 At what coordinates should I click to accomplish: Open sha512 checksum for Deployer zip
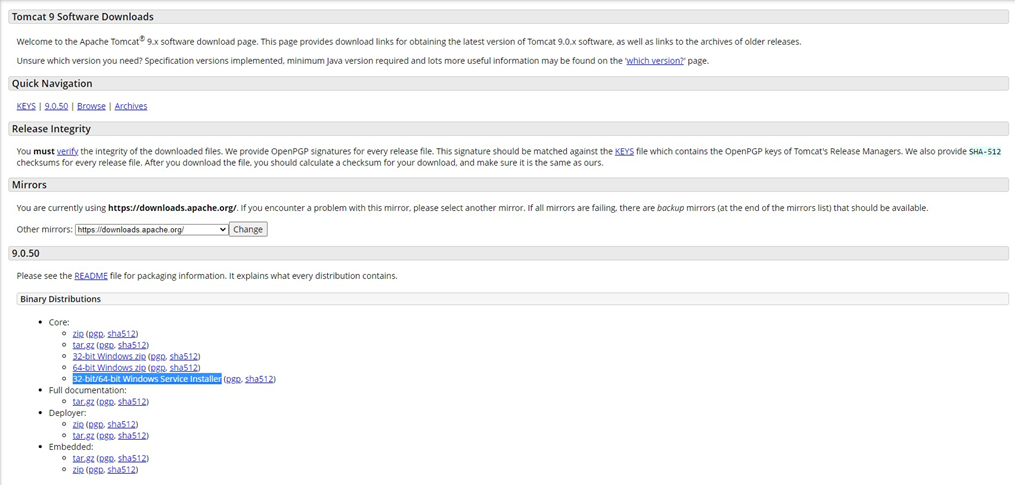point(122,424)
